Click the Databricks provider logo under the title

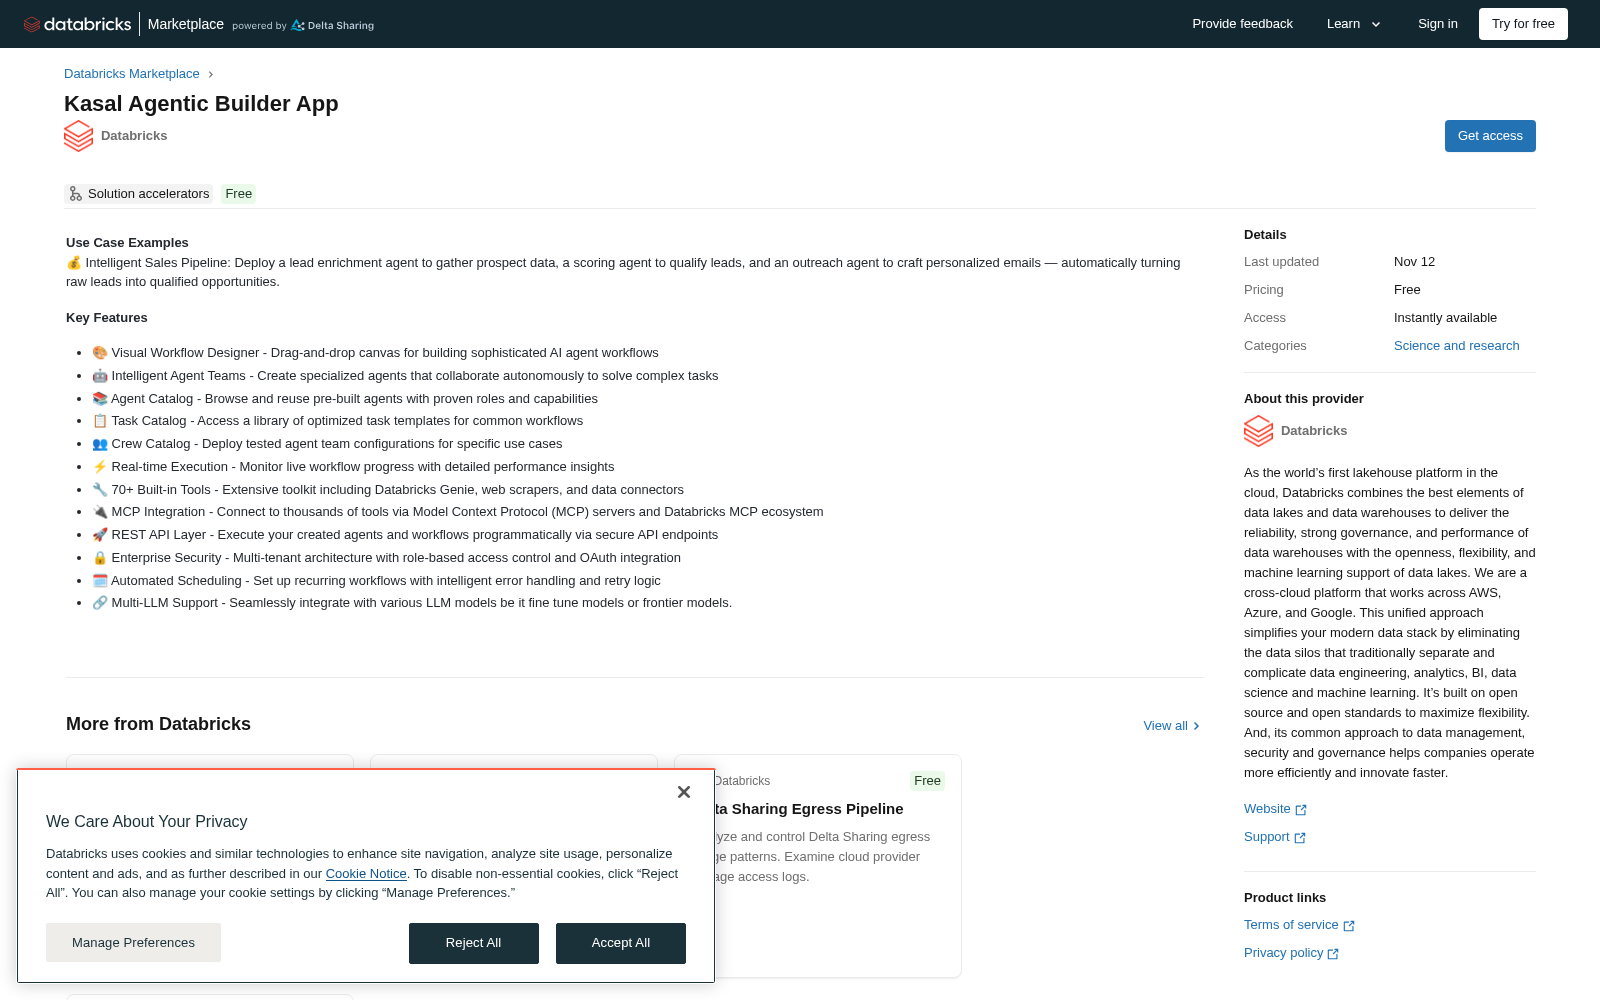(x=78, y=136)
